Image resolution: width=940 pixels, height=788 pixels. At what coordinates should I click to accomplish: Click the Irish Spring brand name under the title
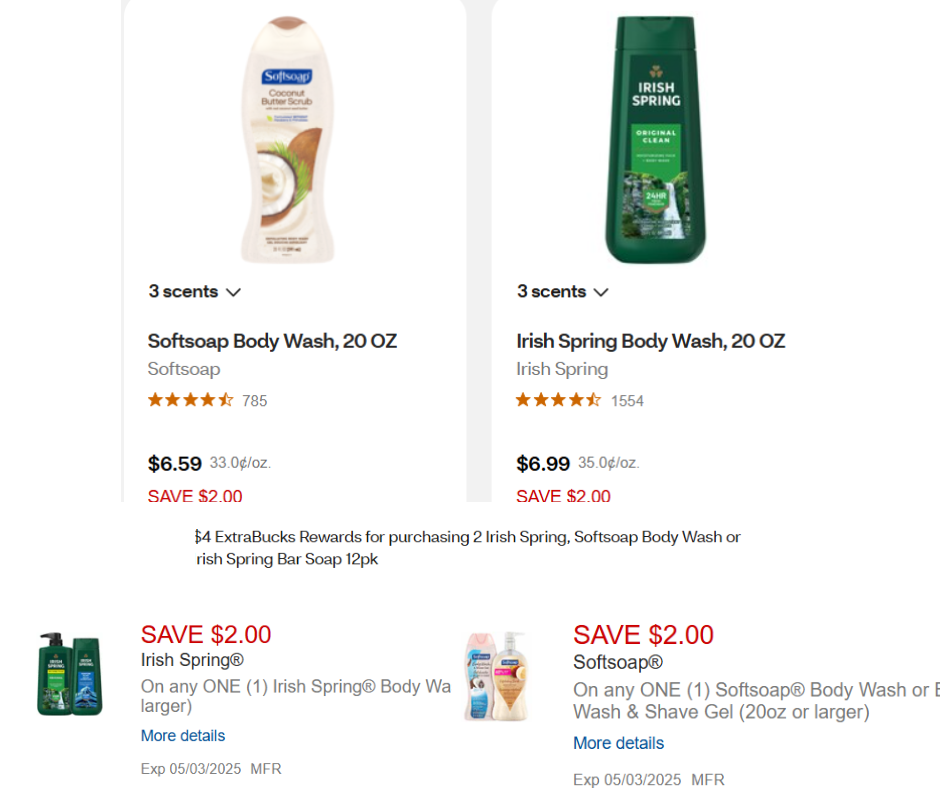(x=562, y=369)
